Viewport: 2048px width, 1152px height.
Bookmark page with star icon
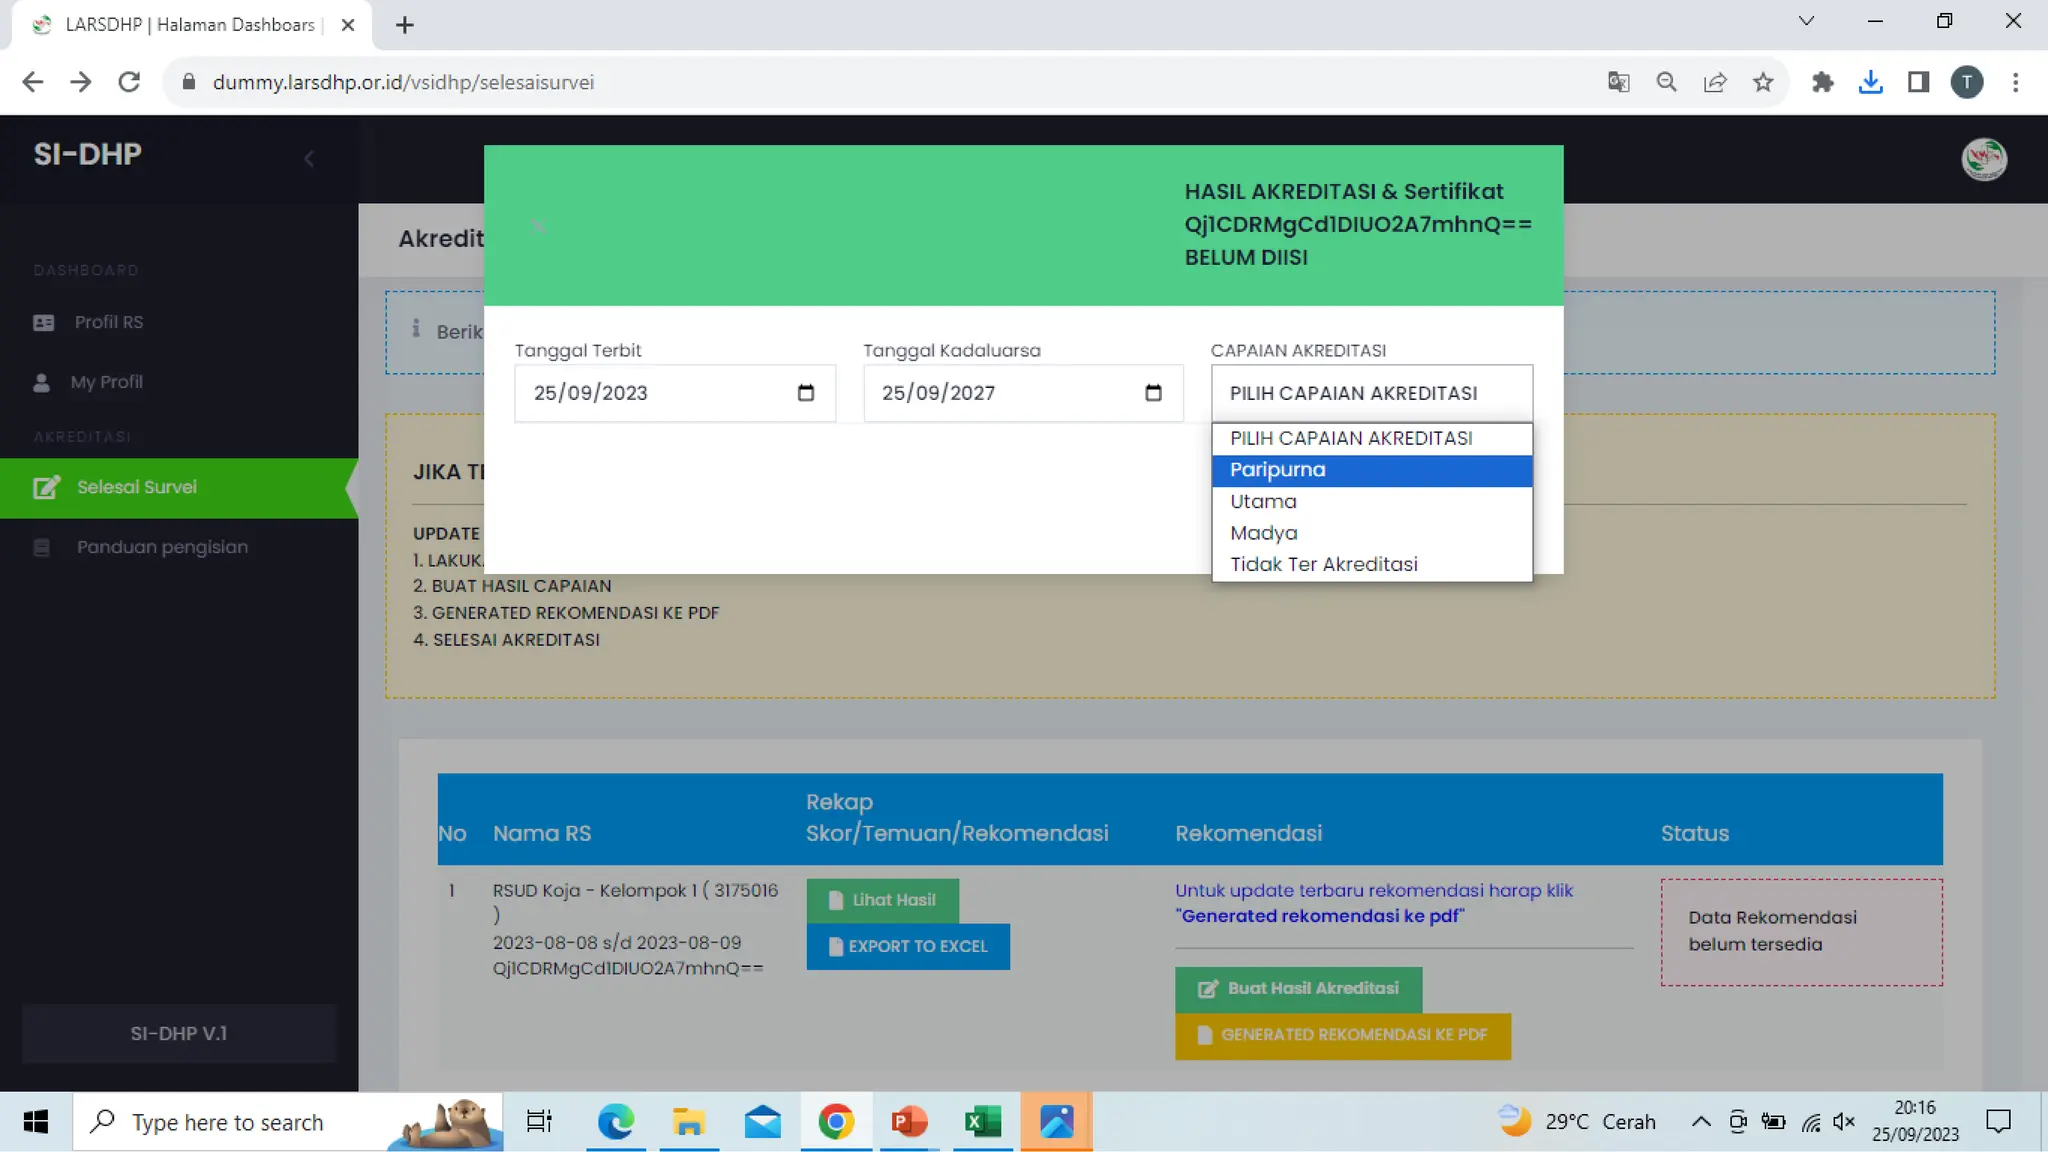click(1763, 82)
